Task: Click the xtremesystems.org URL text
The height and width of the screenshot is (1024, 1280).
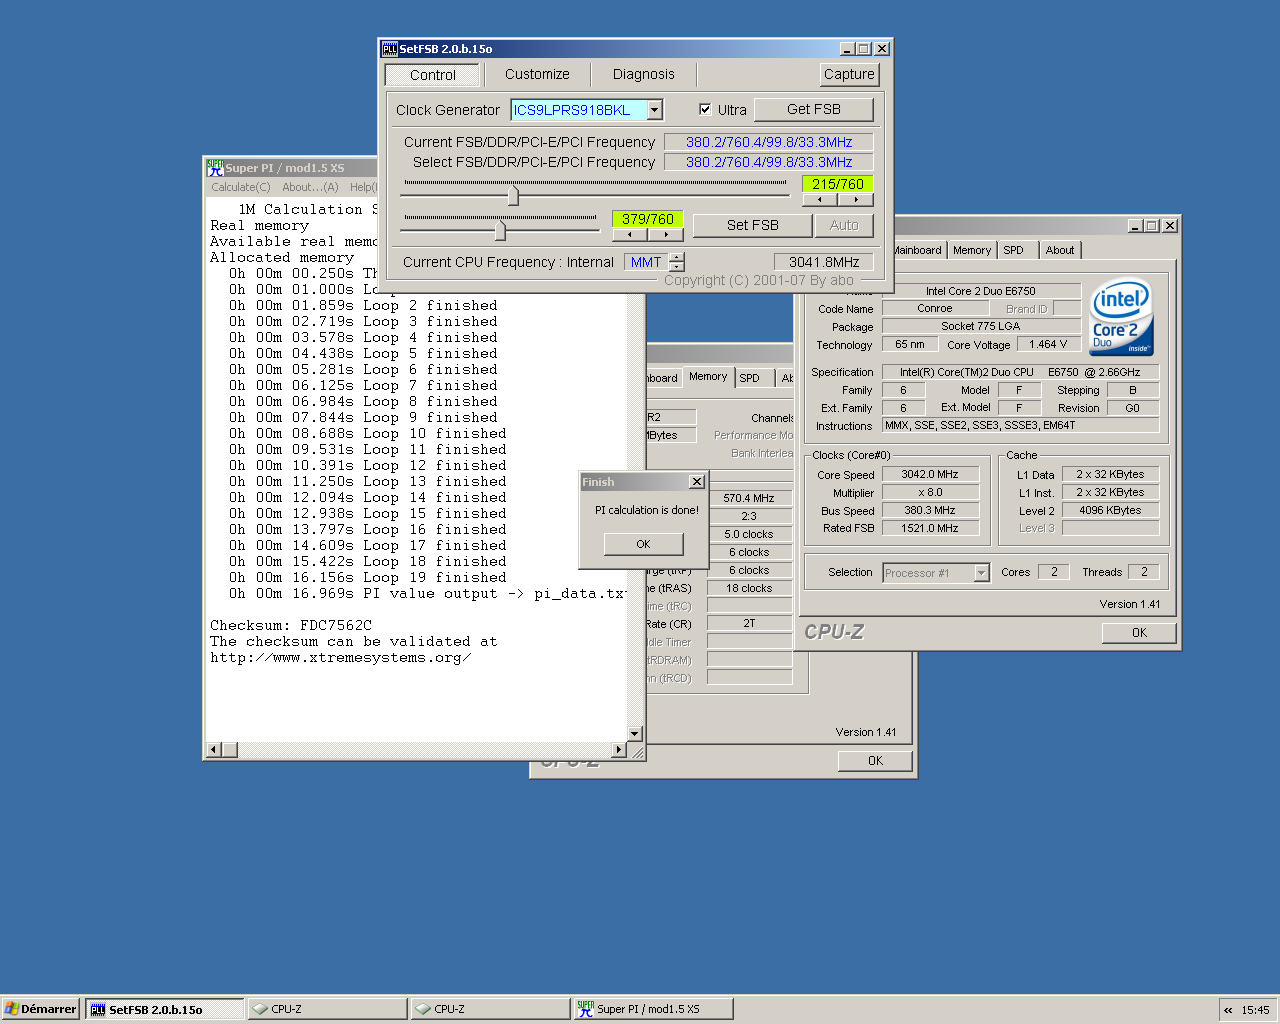Action: coord(340,657)
